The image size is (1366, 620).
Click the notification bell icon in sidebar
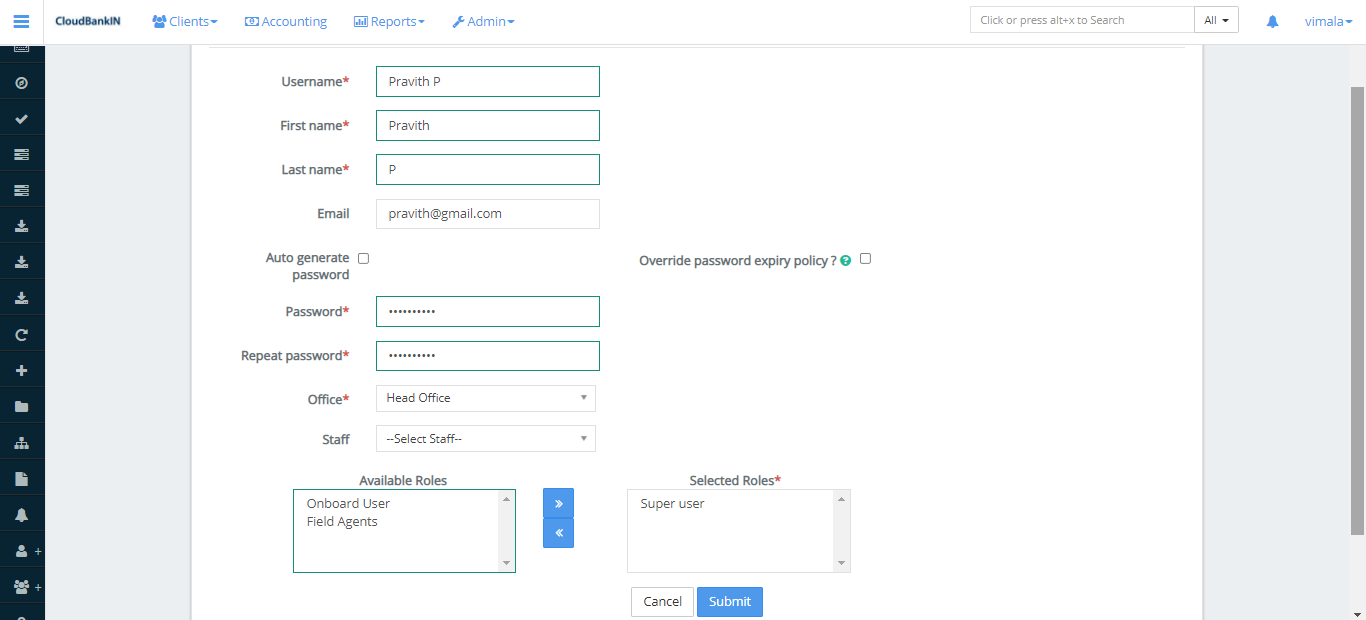pos(21,512)
